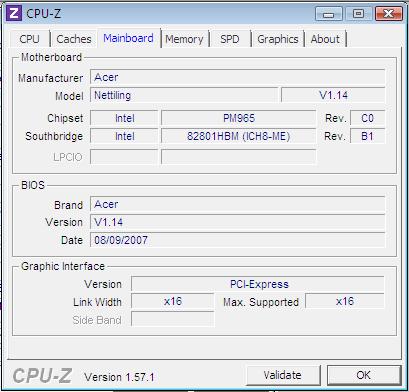Click the Manufacturer label
Viewport: 409px width, 392px height.
click(50, 78)
